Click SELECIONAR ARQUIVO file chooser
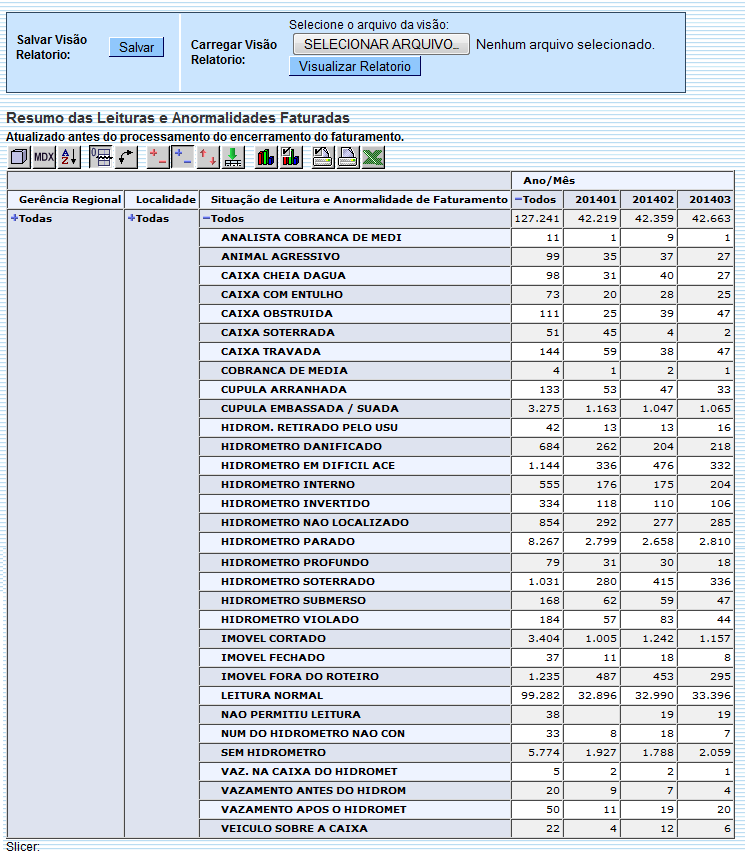Screen dimensions: 752x866 click(381, 44)
